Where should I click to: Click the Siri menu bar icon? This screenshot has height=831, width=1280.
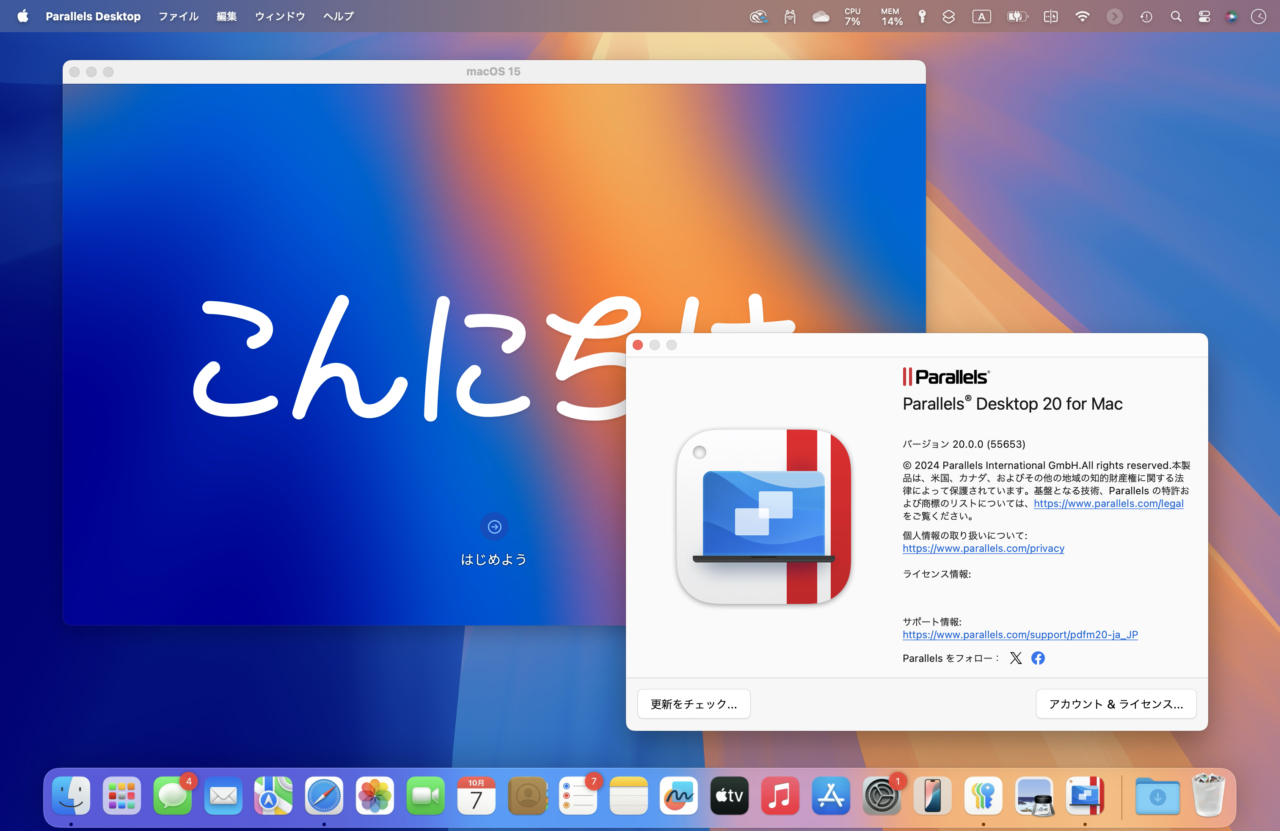click(1231, 16)
